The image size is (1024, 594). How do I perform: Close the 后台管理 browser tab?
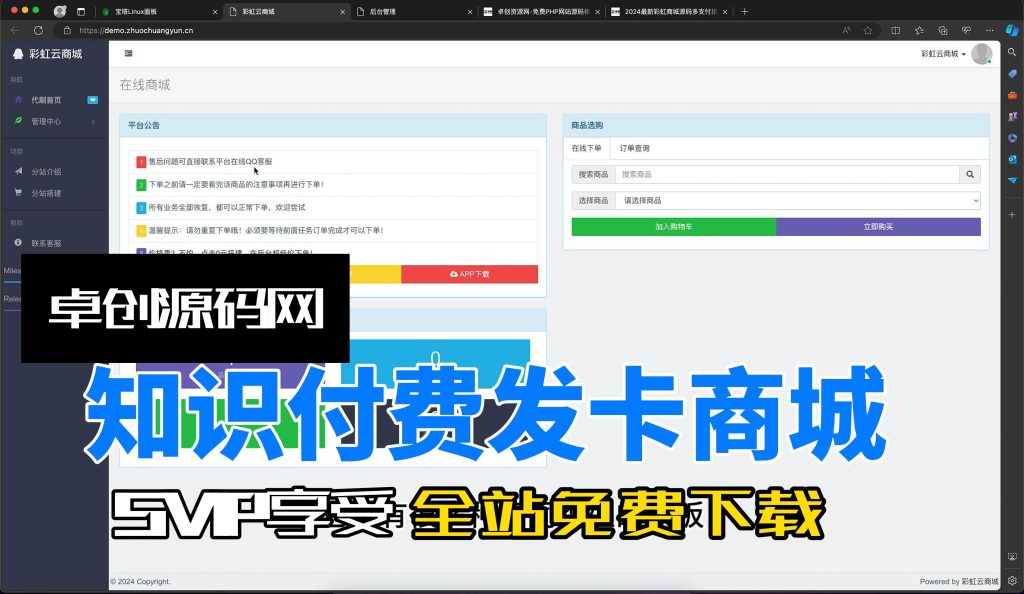[x=470, y=12]
